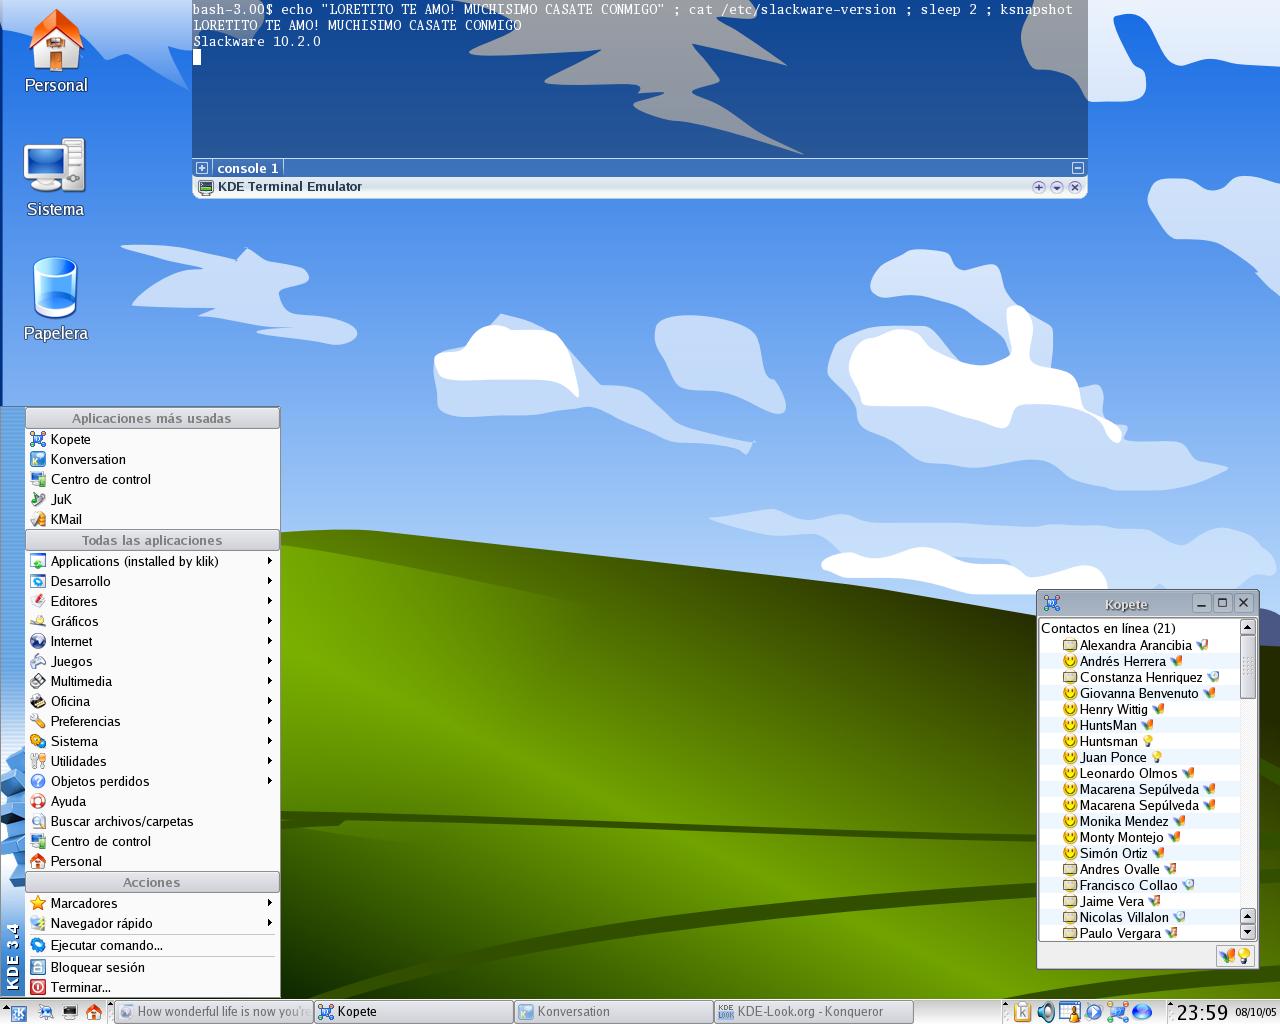Expand the Juegos submenu
Image resolution: width=1280 pixels, height=1024 pixels.
coord(152,661)
